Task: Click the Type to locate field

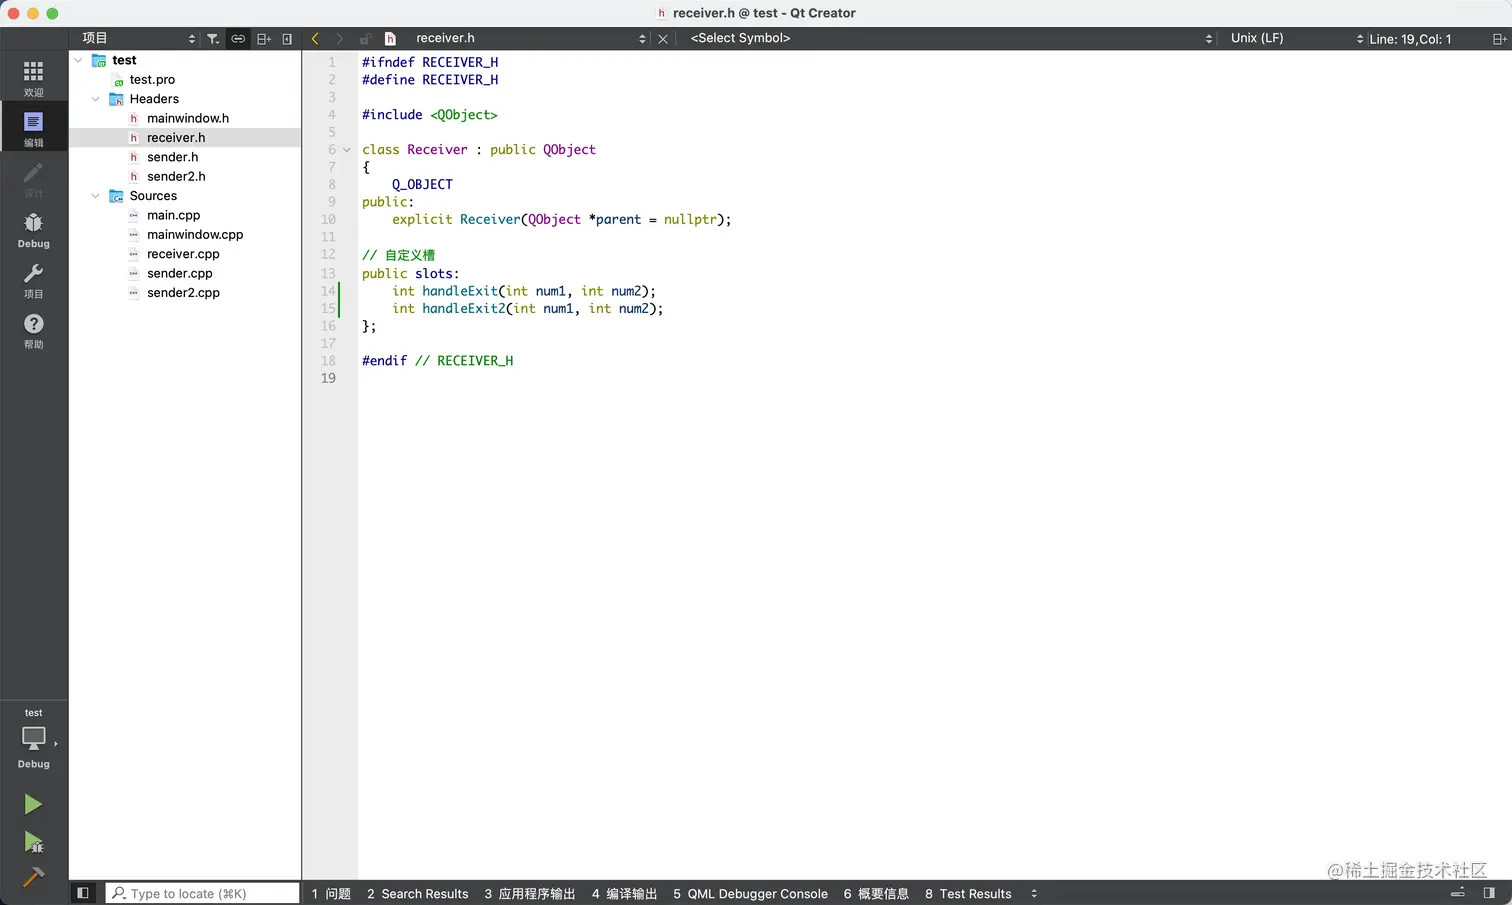Action: tap(203, 893)
